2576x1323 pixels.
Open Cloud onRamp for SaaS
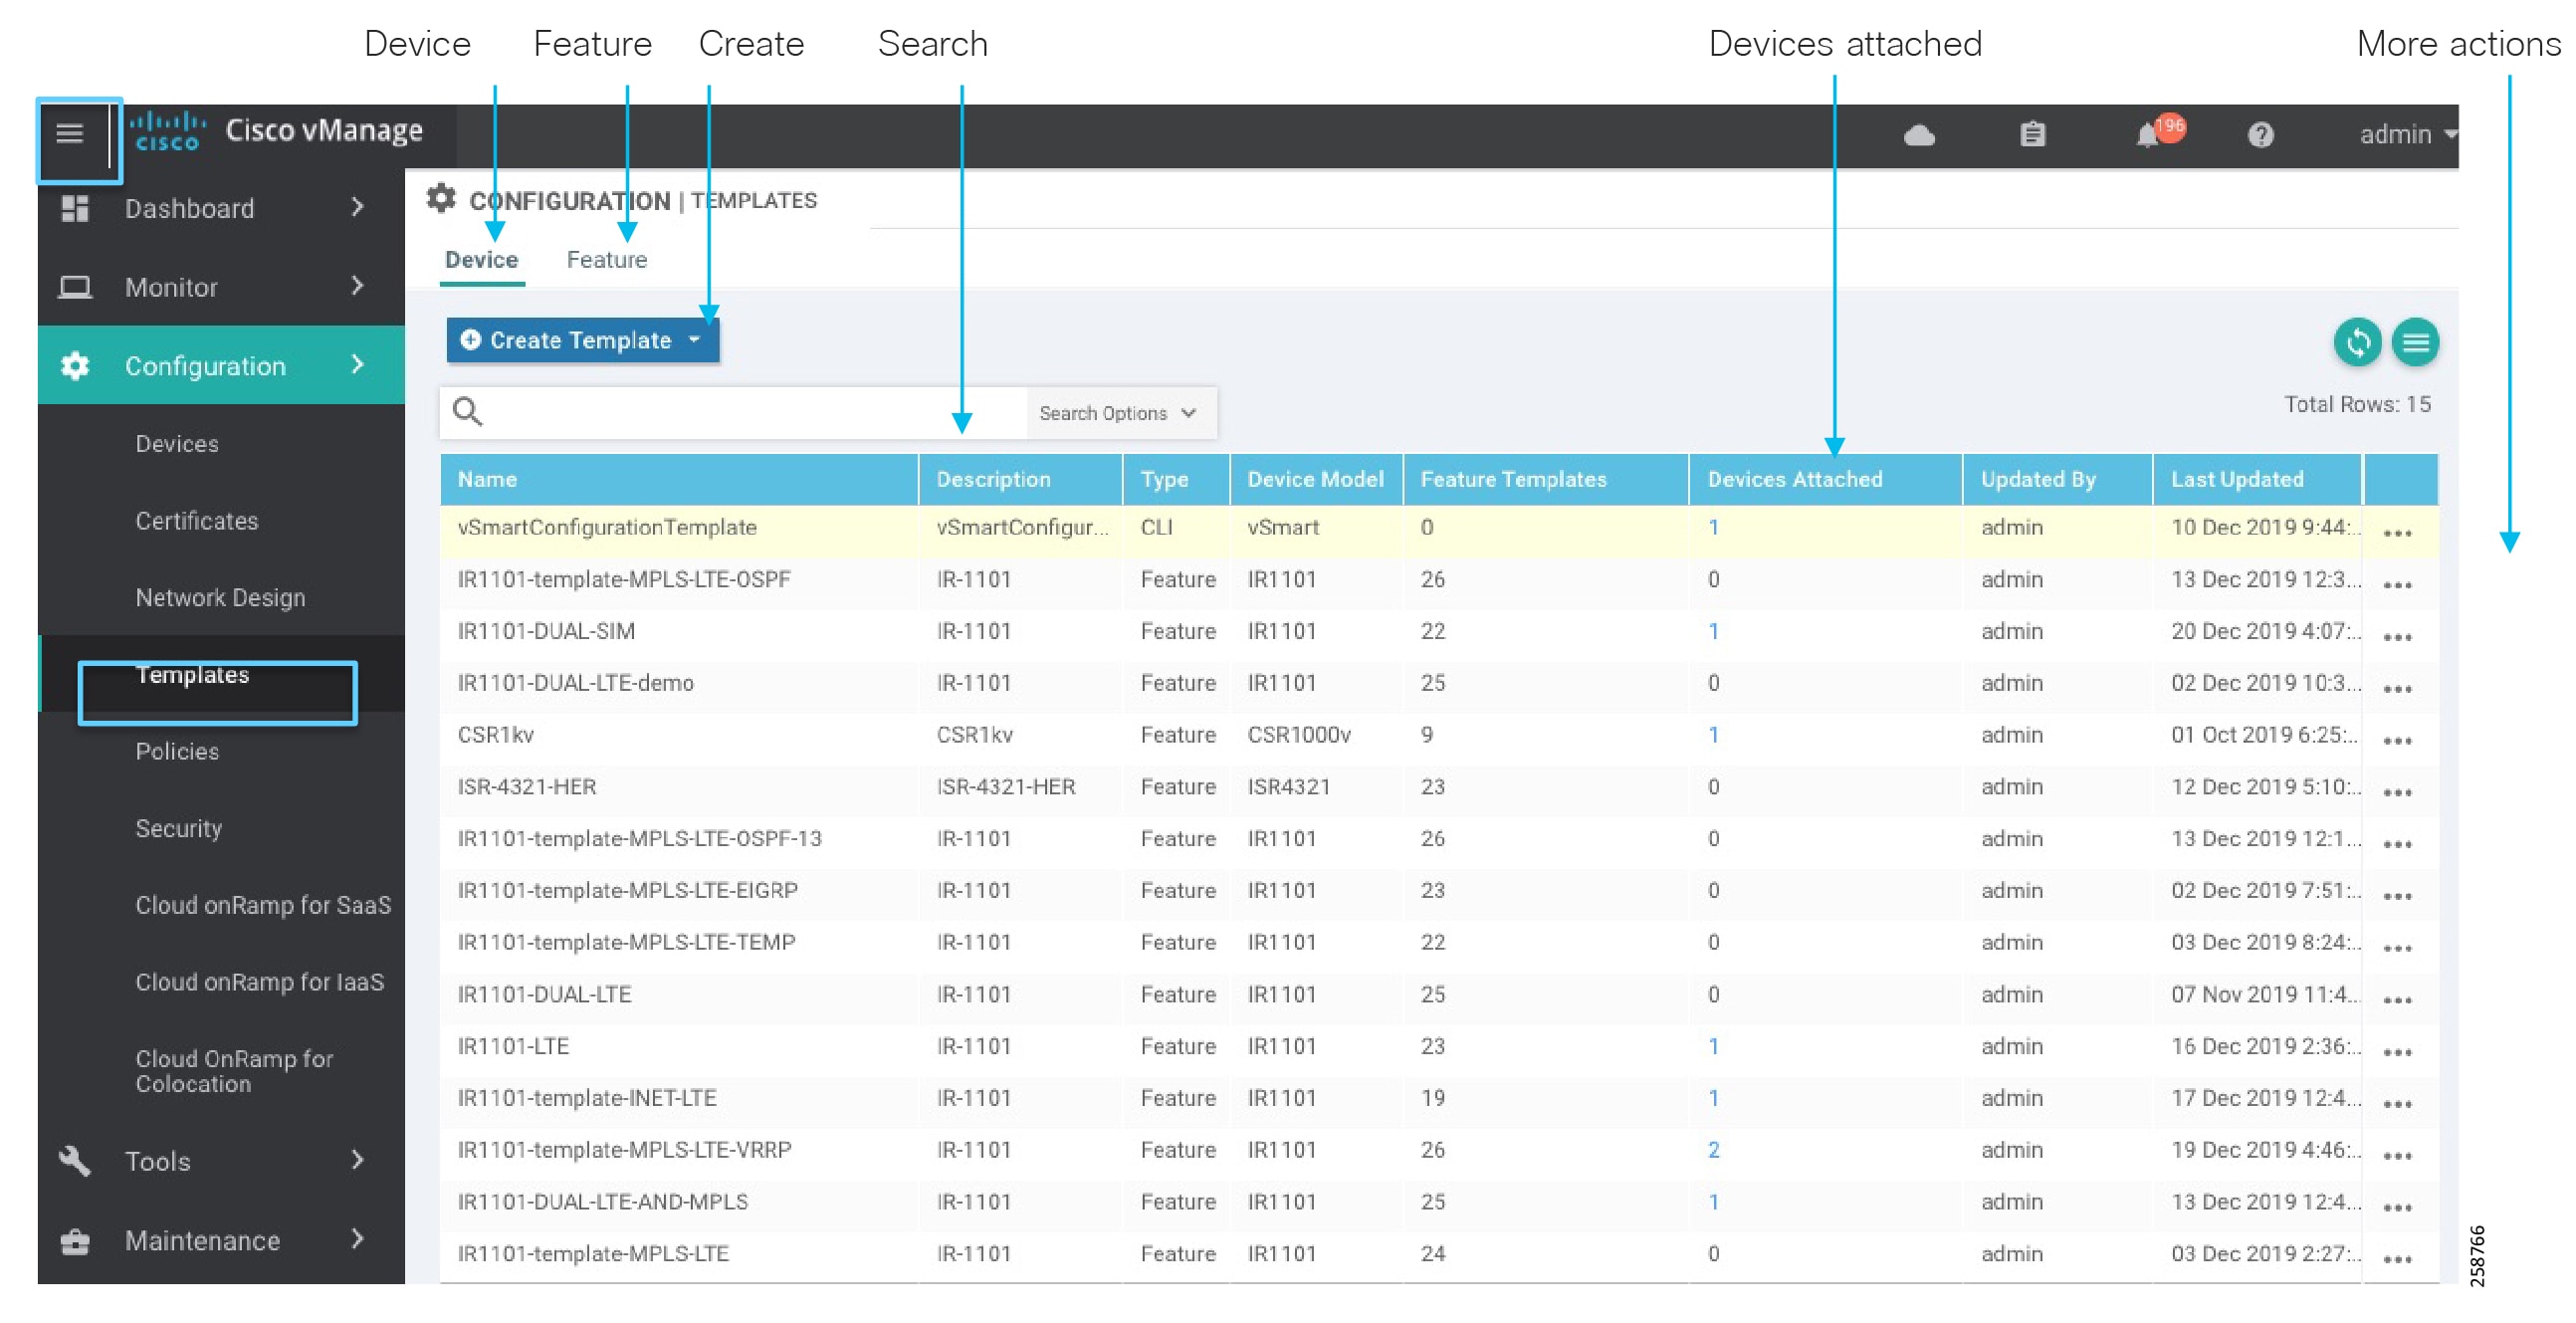[263, 906]
